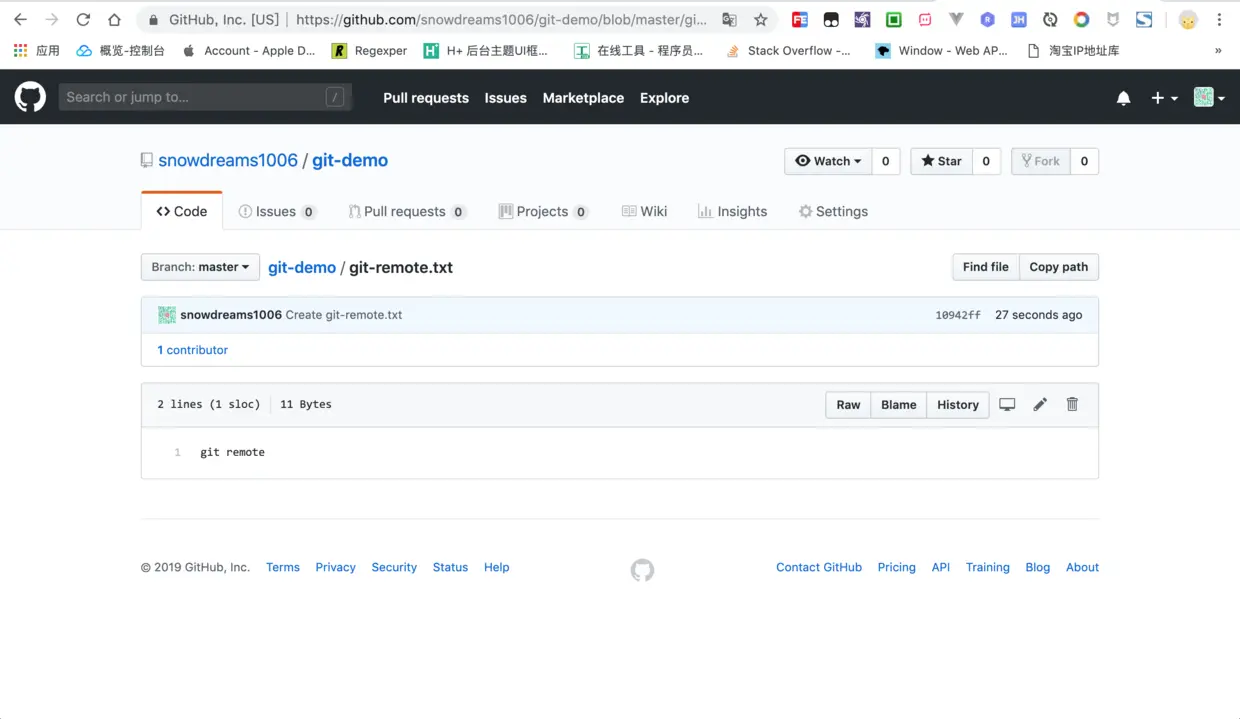Click the repository book icon beside snowdreams1006
Viewport: 1240px width, 719px height.
click(146, 160)
